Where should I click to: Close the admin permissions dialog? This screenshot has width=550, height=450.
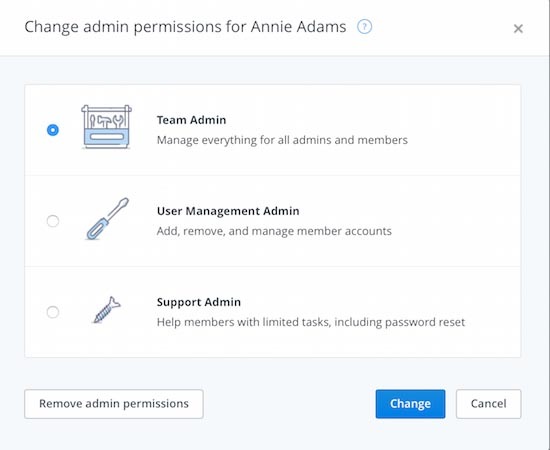pyautogui.click(x=518, y=28)
